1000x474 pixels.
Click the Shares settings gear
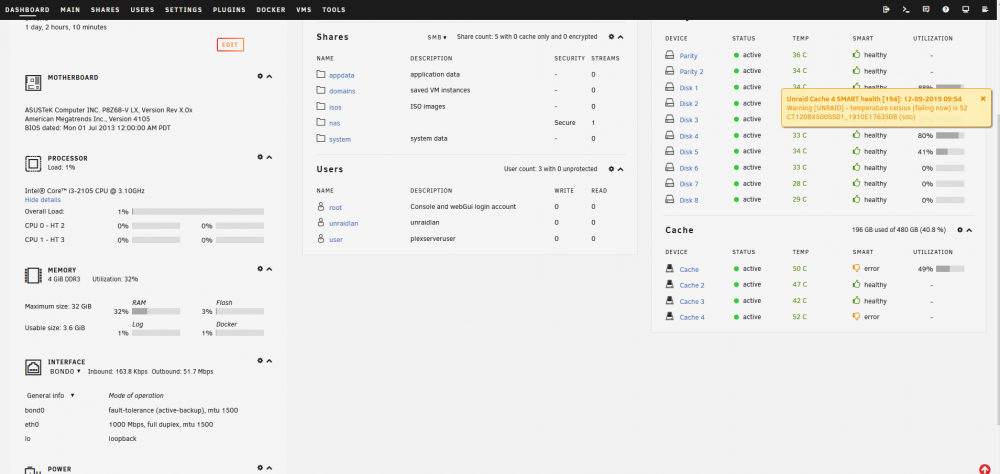click(611, 37)
